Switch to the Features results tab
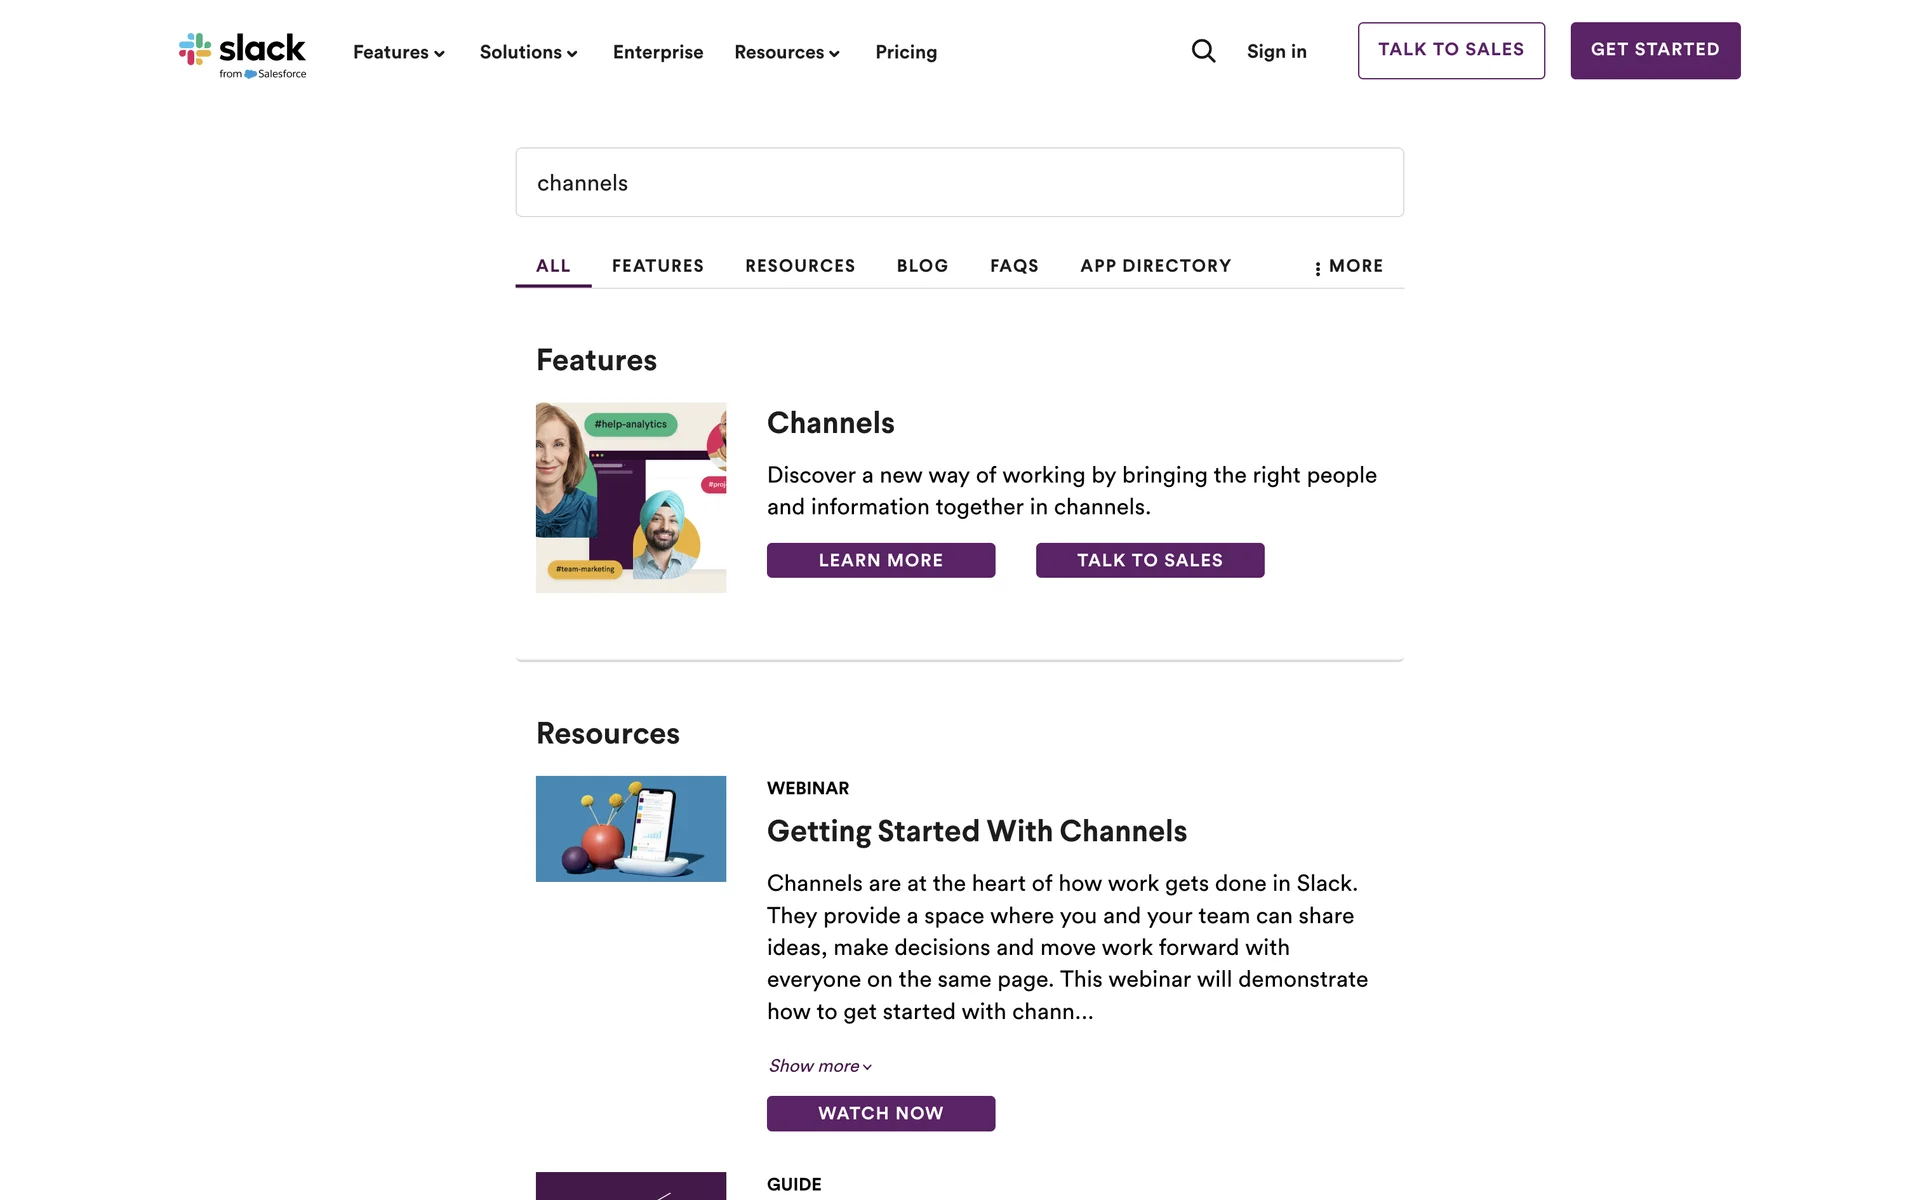Screen dimensions: 1920x1200 pos(658,266)
